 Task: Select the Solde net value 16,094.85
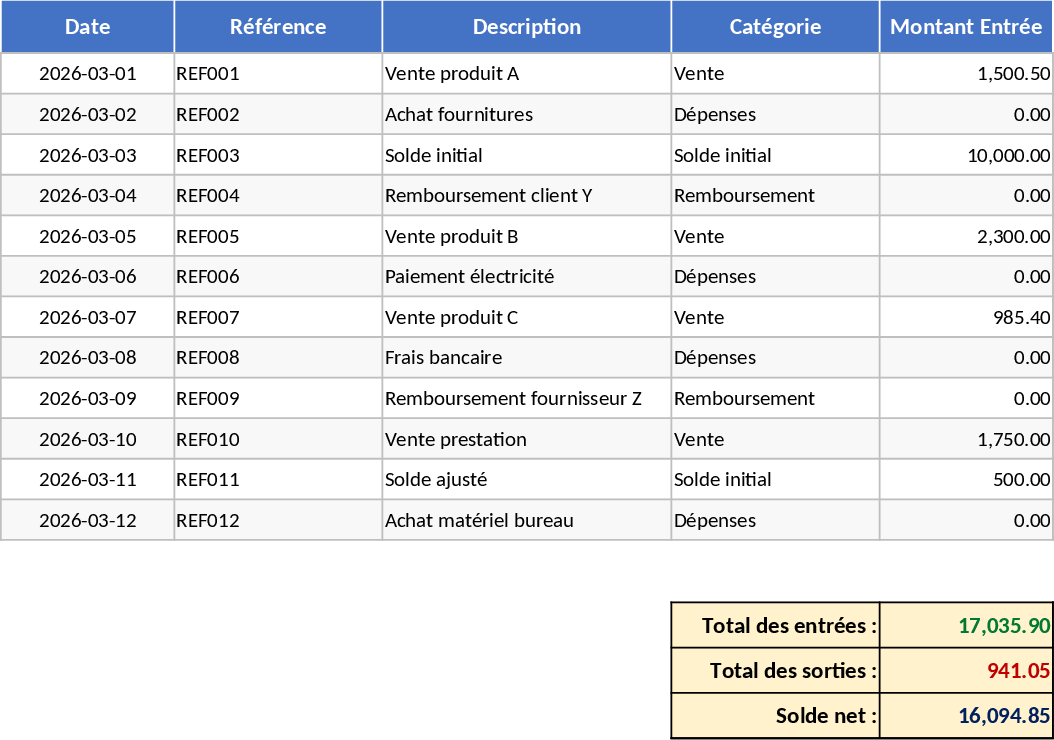click(x=966, y=716)
